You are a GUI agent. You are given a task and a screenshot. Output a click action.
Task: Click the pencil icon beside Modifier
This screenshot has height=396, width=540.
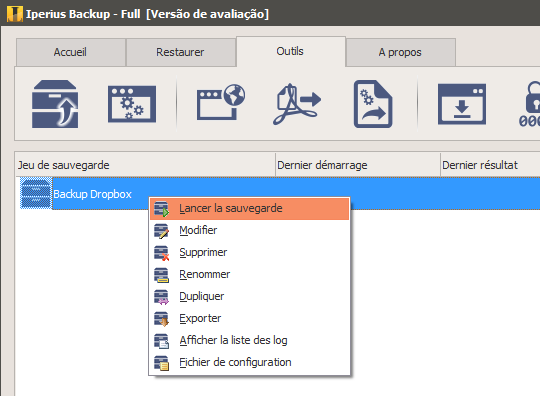(161, 231)
